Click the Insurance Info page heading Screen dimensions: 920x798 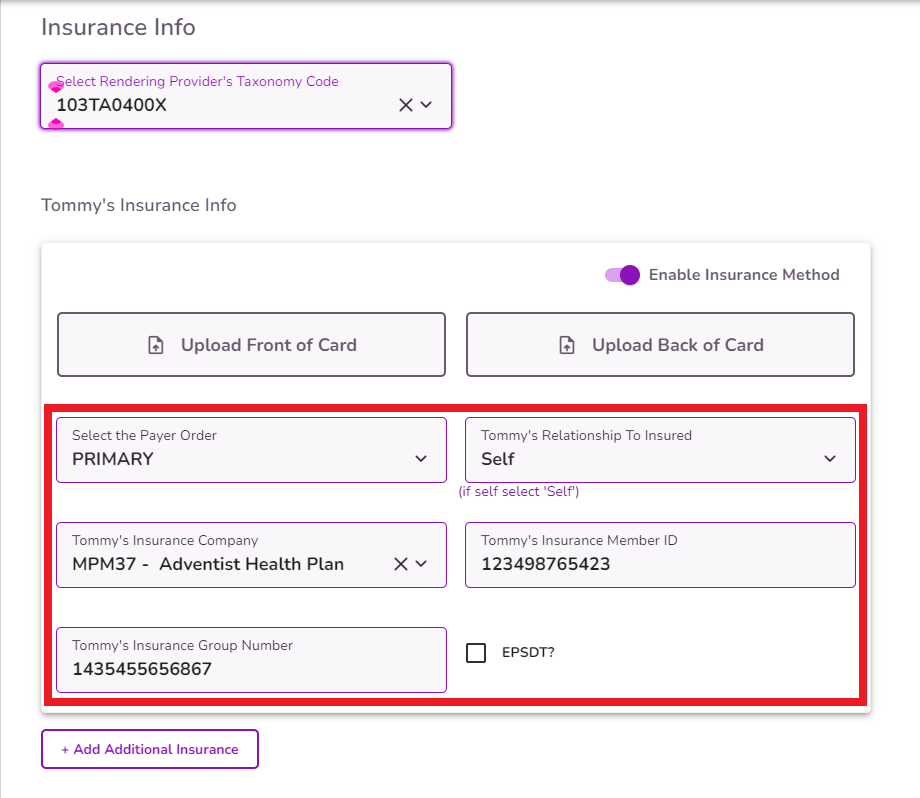click(x=118, y=27)
